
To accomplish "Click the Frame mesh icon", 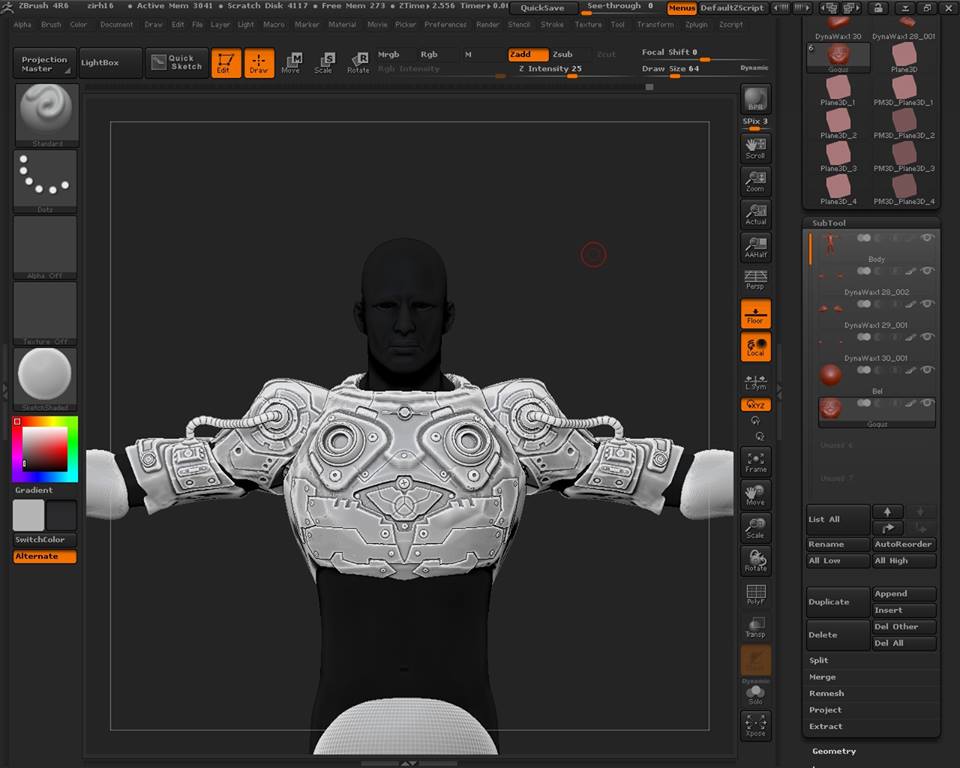I will (x=756, y=462).
